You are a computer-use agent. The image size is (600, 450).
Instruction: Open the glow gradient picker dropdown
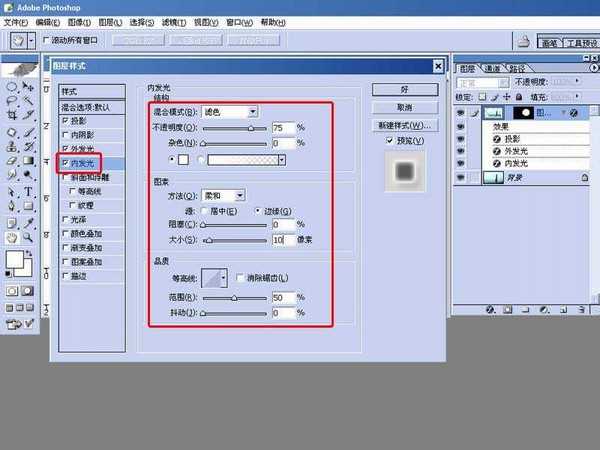[282, 160]
